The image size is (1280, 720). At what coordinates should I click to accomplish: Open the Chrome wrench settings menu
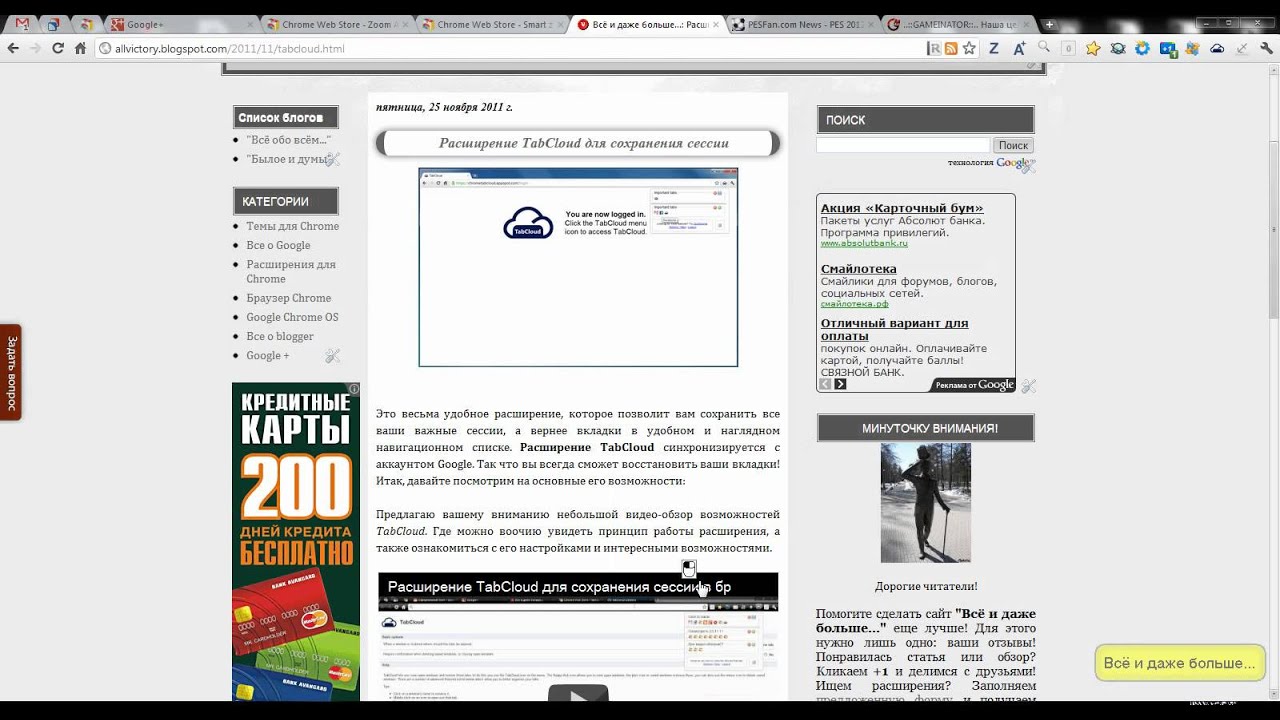[1266, 48]
